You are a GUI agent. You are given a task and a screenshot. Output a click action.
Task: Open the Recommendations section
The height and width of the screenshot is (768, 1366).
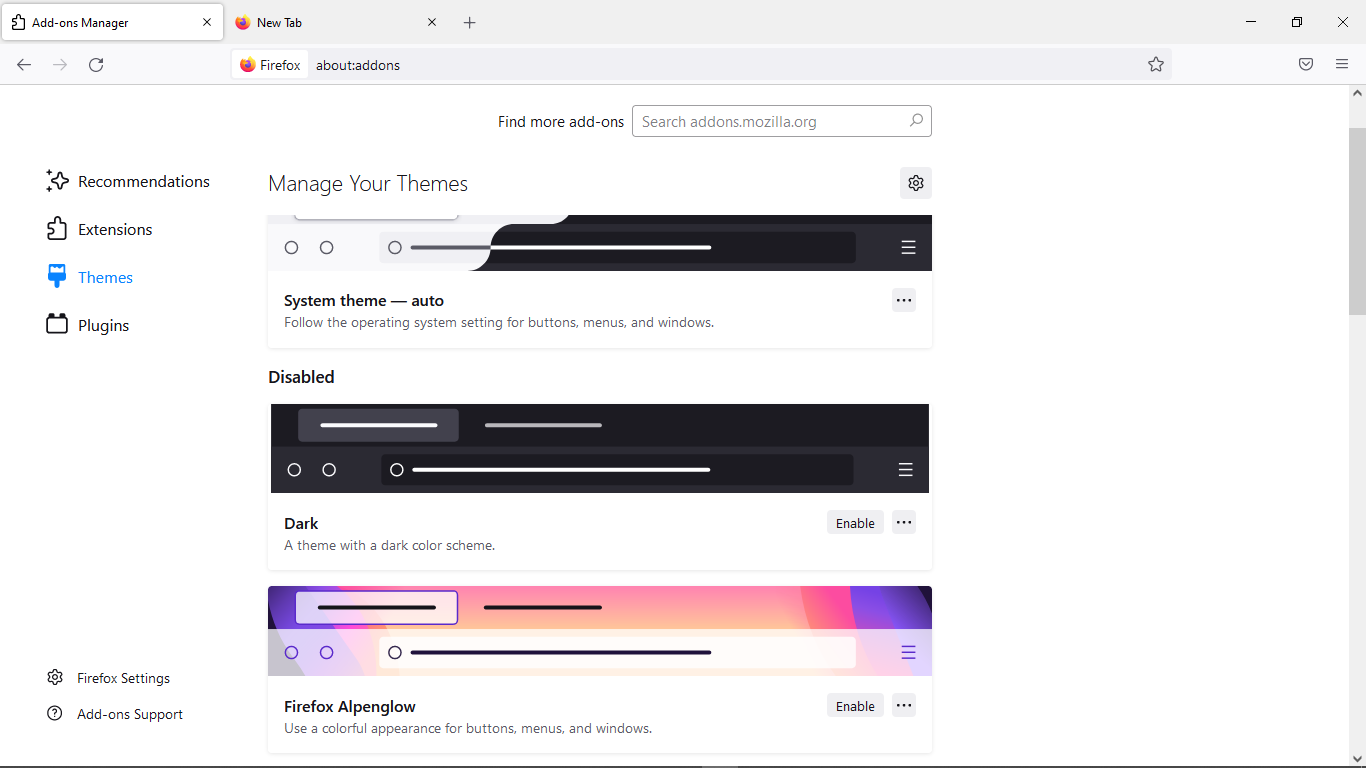[x=128, y=181]
